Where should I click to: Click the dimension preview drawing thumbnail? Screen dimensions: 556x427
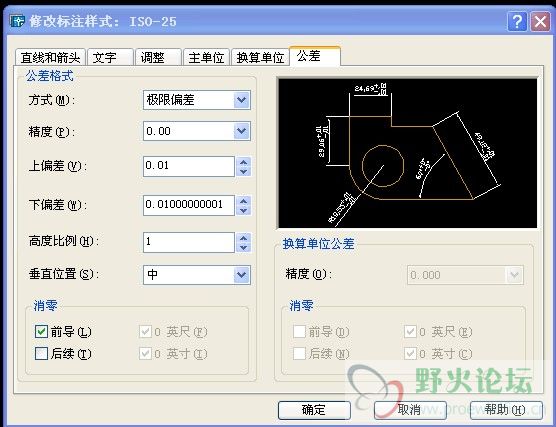pyautogui.click(x=408, y=153)
